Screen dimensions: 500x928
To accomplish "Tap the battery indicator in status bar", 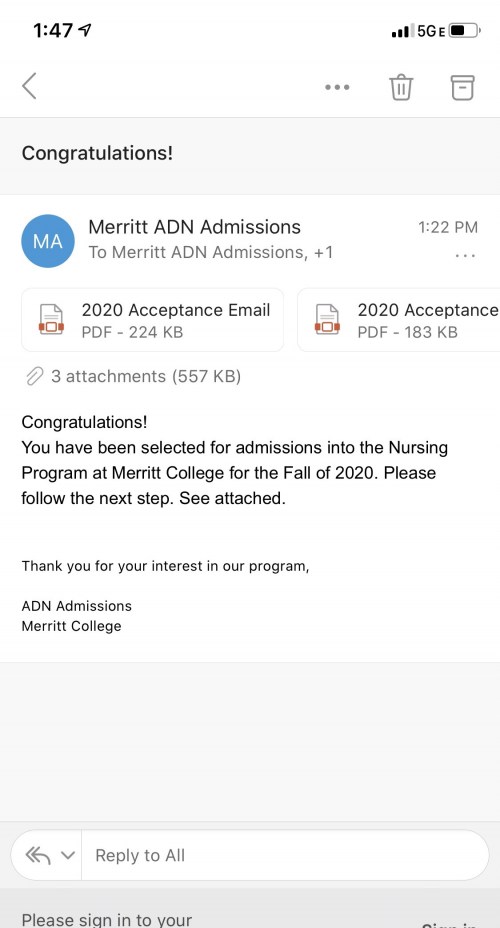I will (464, 31).
